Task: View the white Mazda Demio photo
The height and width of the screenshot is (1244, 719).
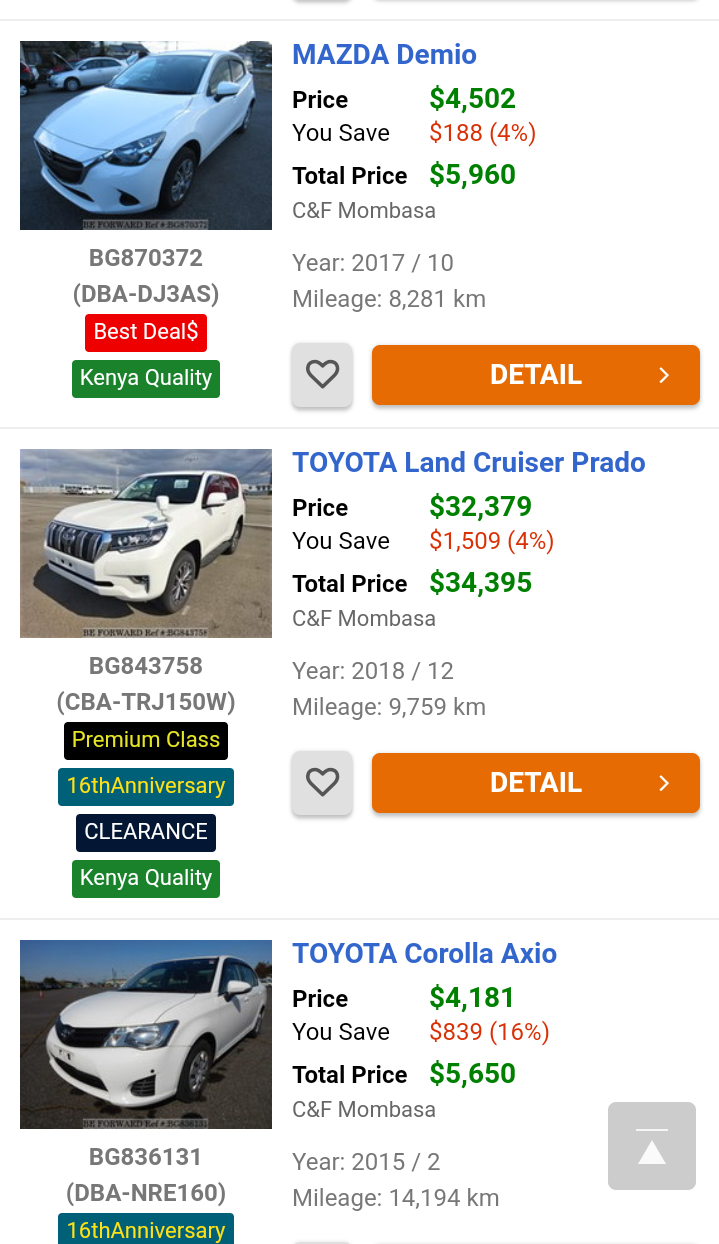Action: pyautogui.click(x=146, y=136)
